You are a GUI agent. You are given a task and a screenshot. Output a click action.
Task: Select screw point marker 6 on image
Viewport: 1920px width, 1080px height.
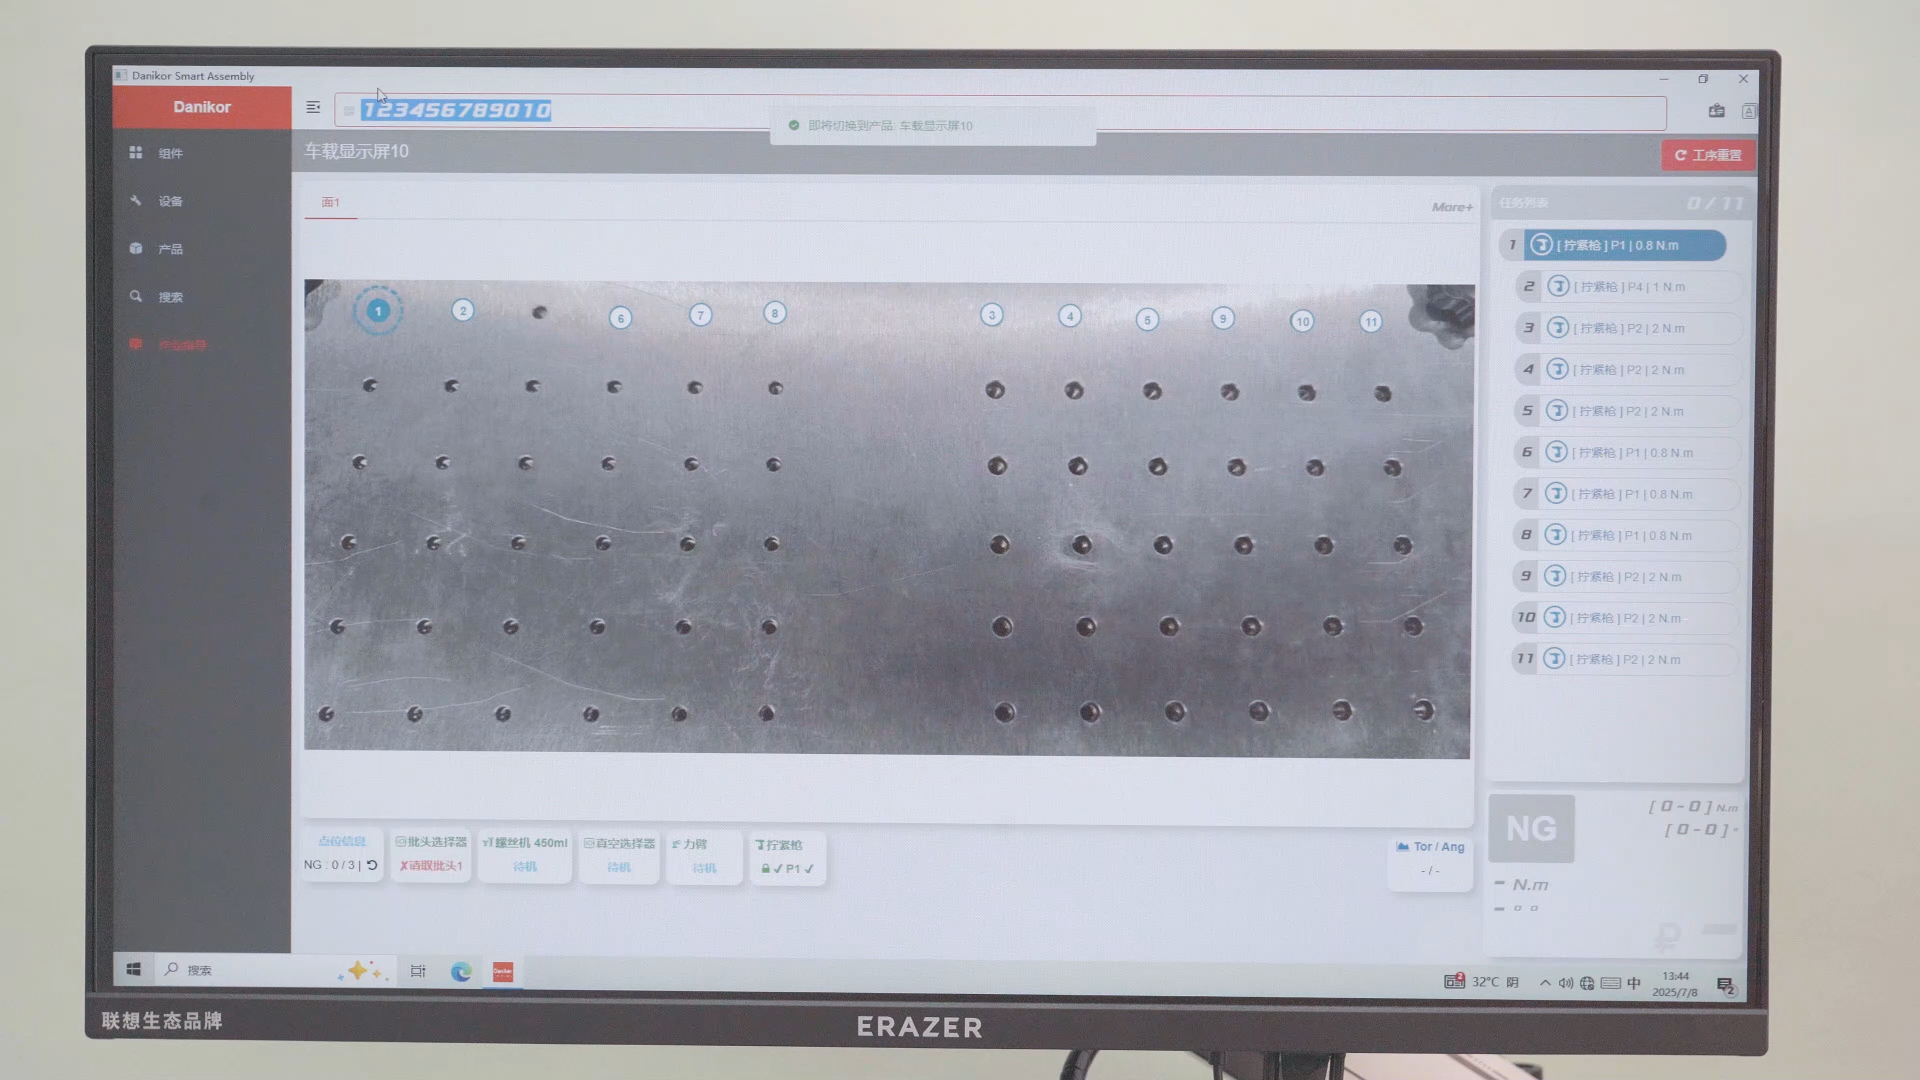620,318
